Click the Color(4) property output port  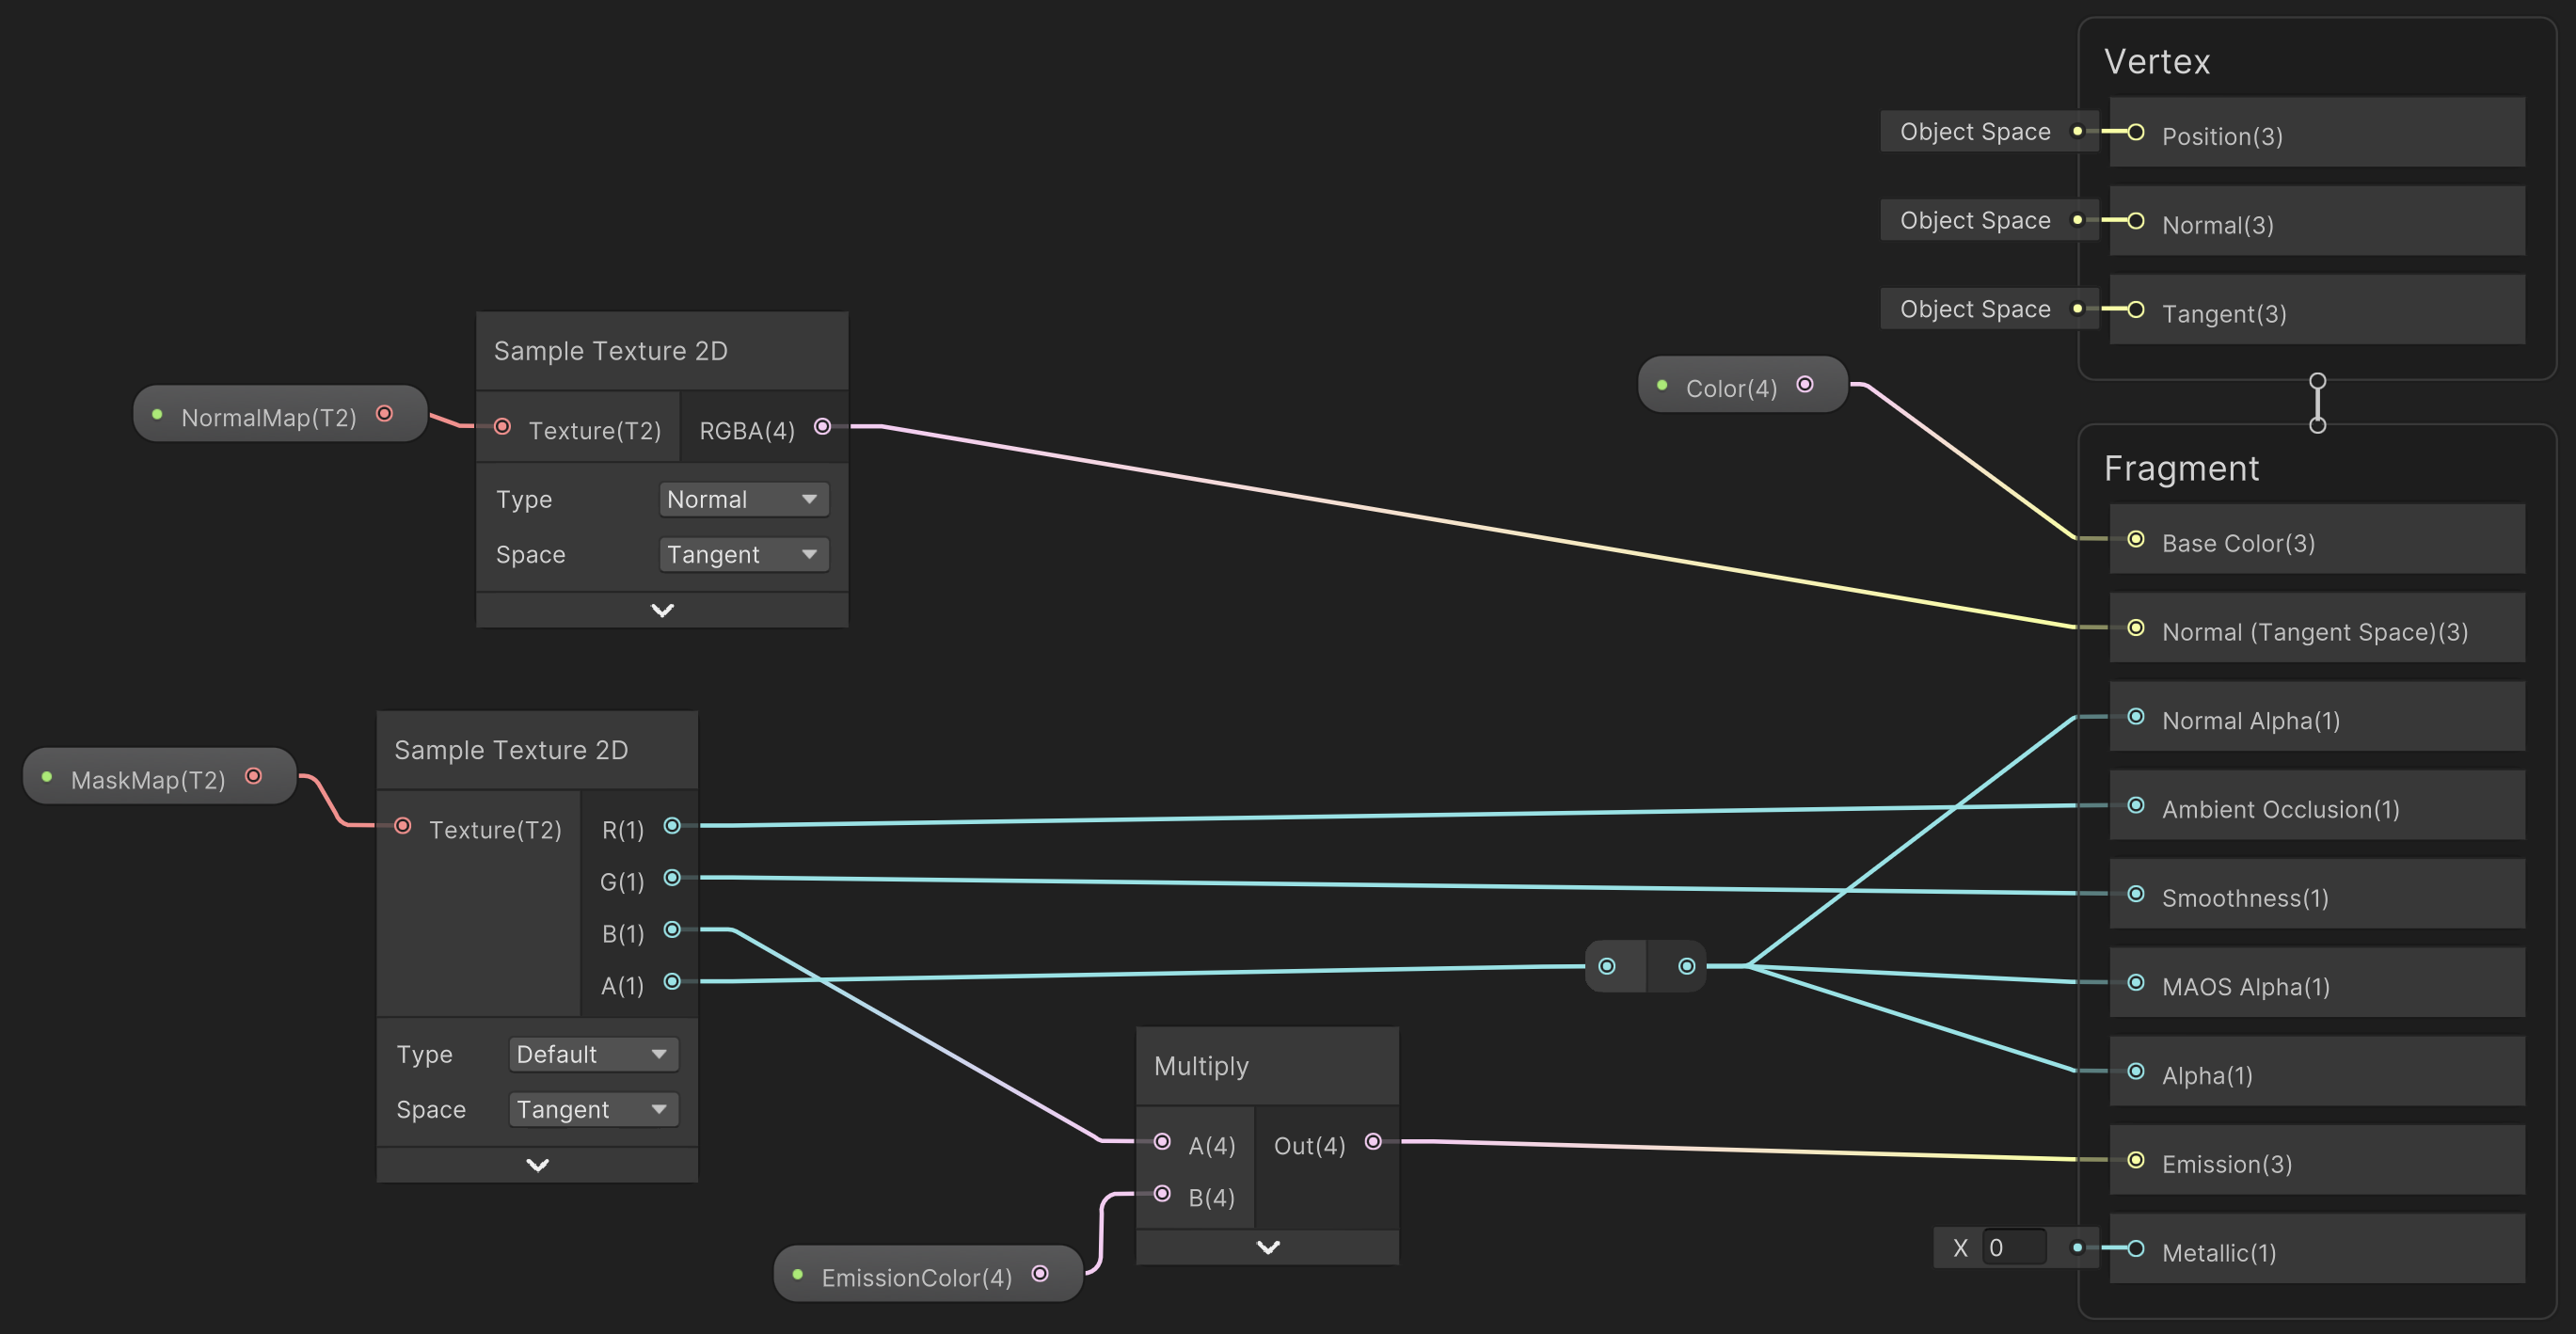[1805, 385]
